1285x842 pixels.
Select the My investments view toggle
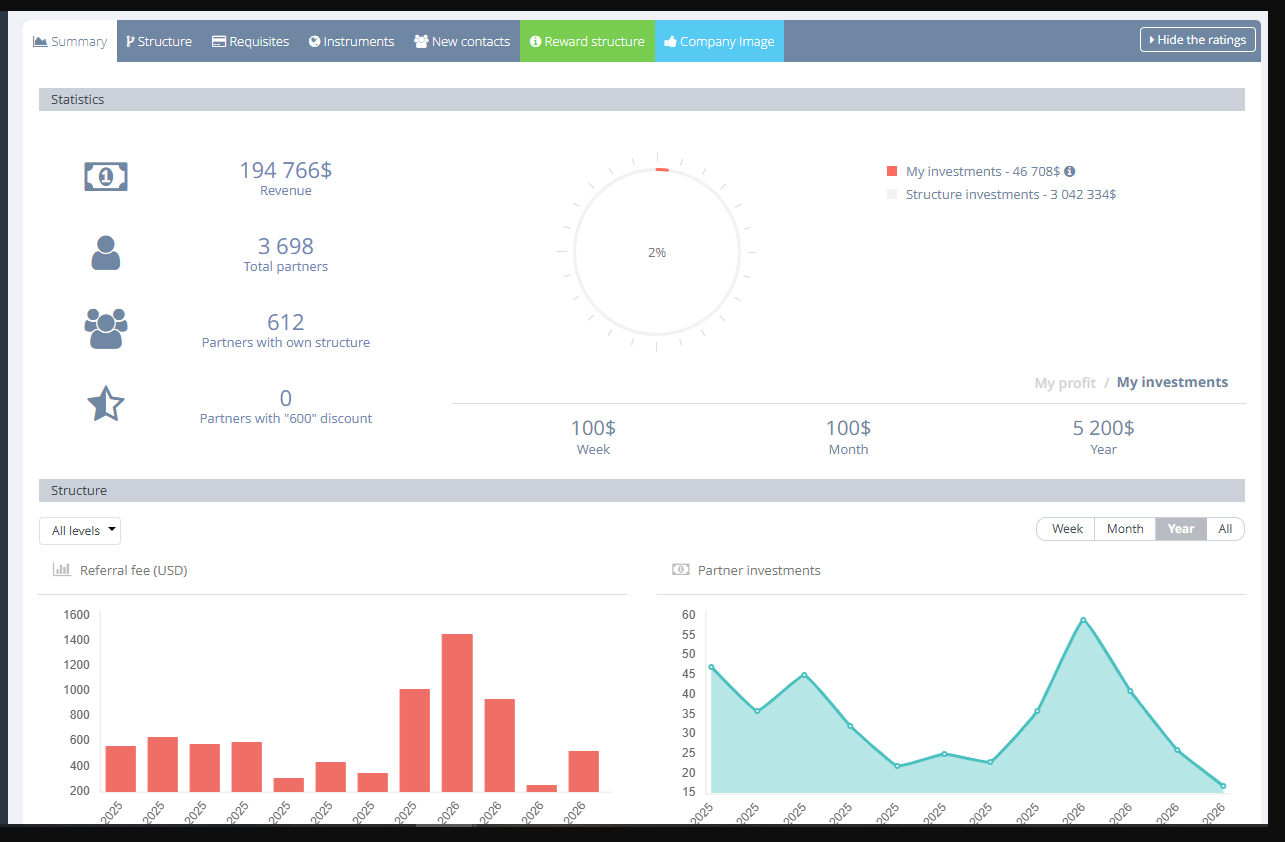pyautogui.click(x=1172, y=382)
